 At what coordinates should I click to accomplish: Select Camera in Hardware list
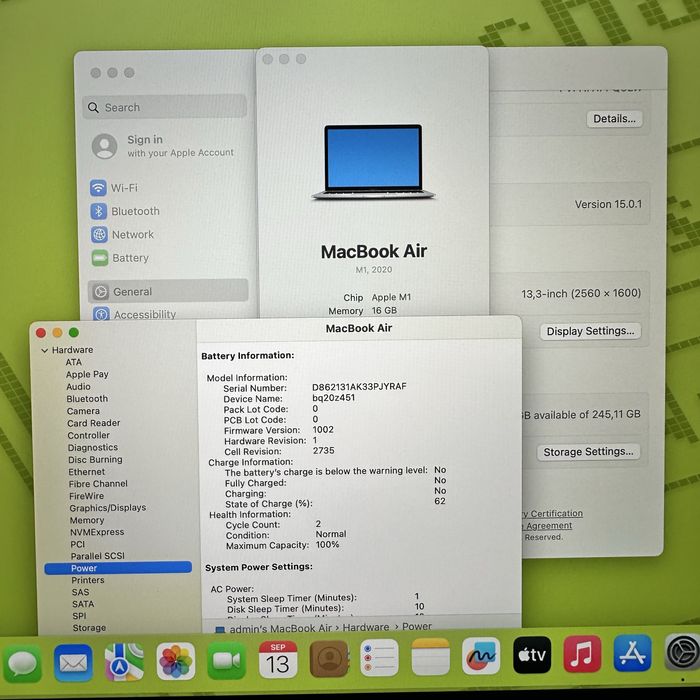tap(83, 411)
